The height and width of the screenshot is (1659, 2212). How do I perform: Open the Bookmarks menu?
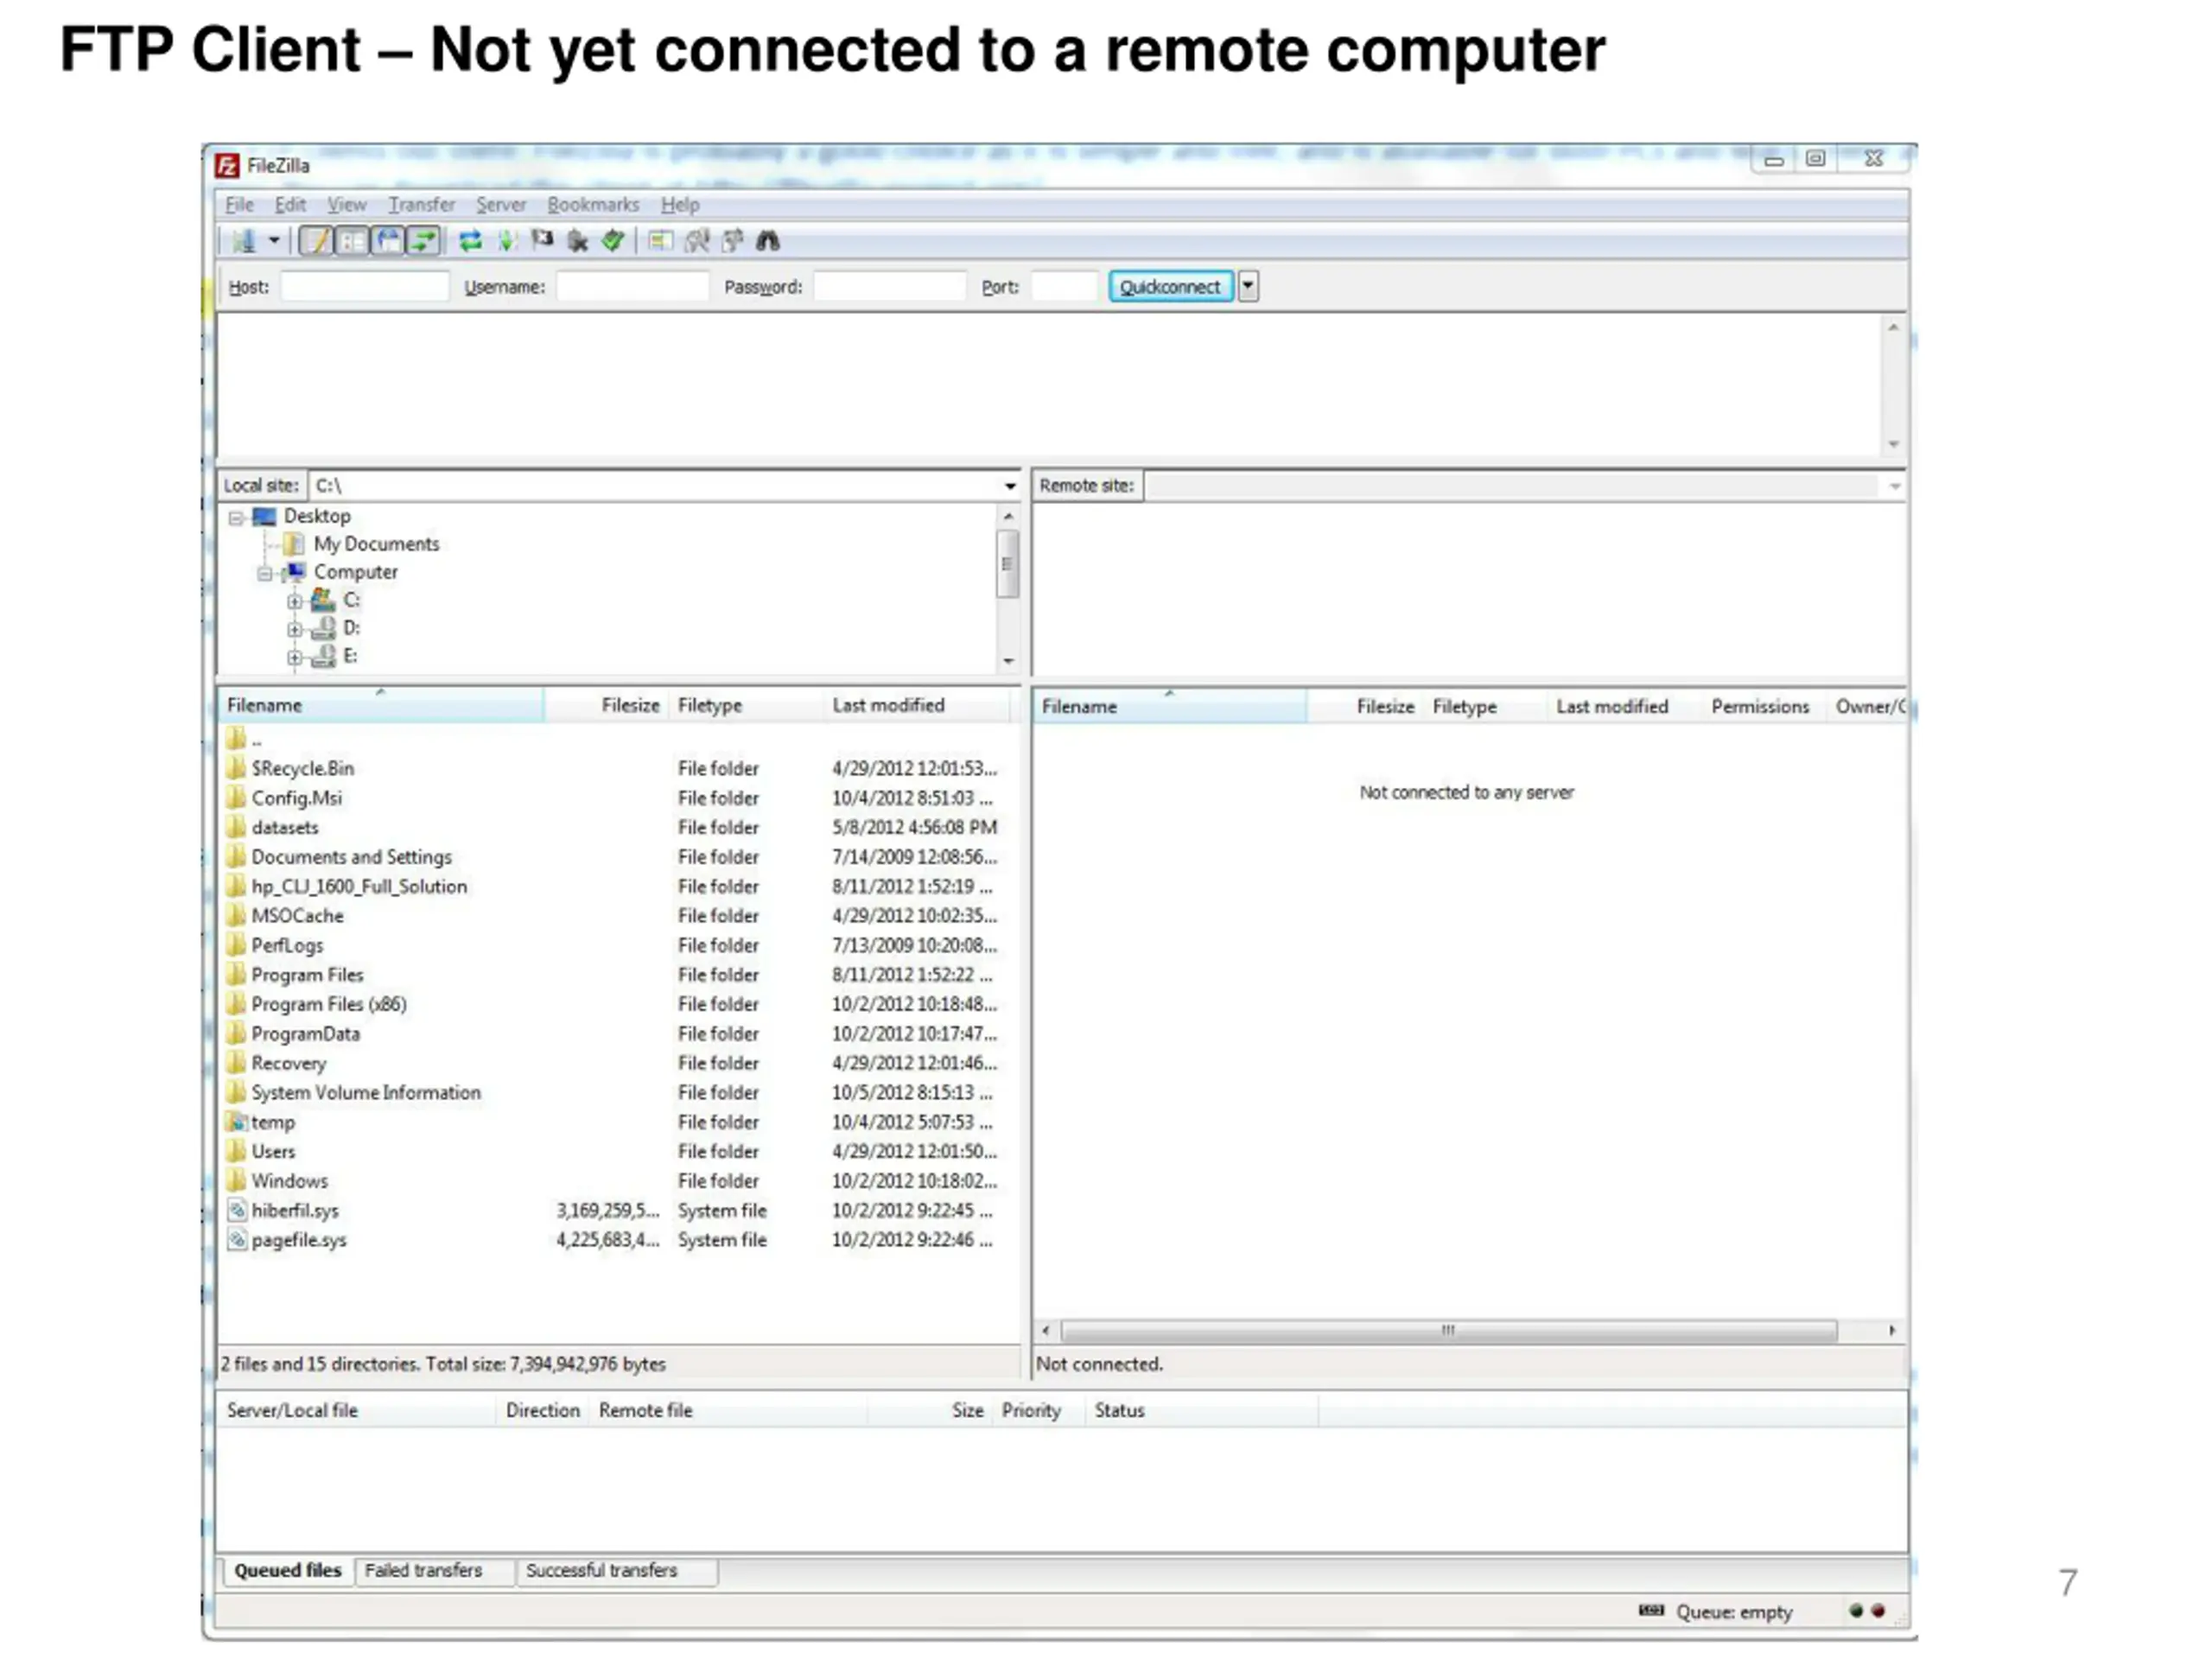[593, 205]
